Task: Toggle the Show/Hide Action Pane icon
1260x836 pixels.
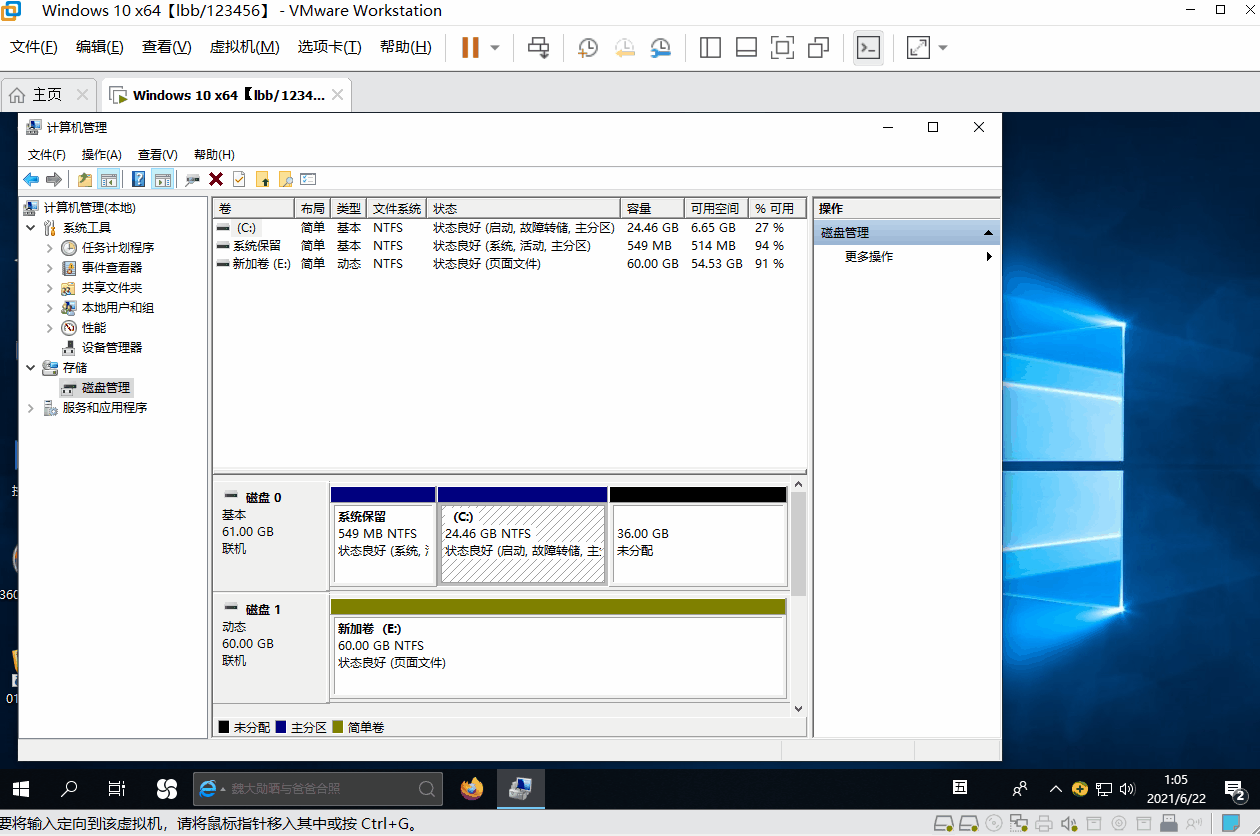Action: coord(163,179)
